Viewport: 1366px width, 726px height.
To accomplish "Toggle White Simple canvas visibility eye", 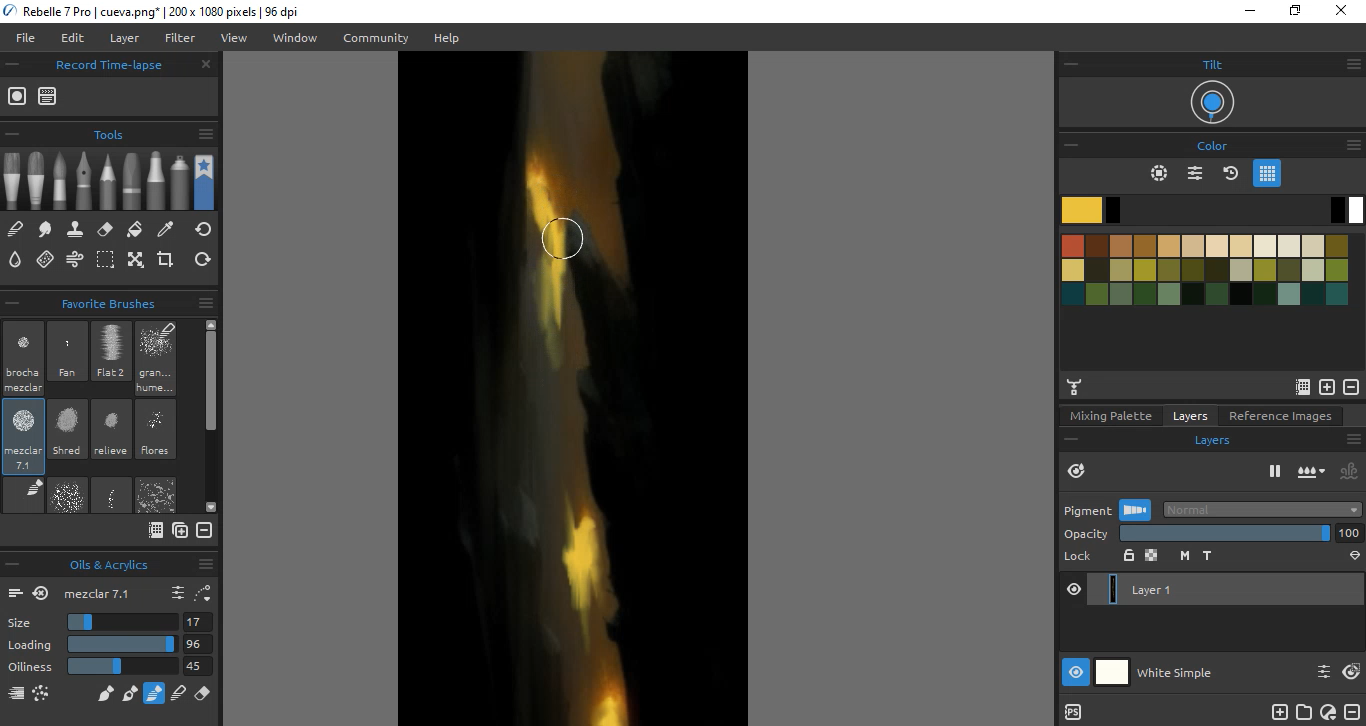I will click(1076, 672).
